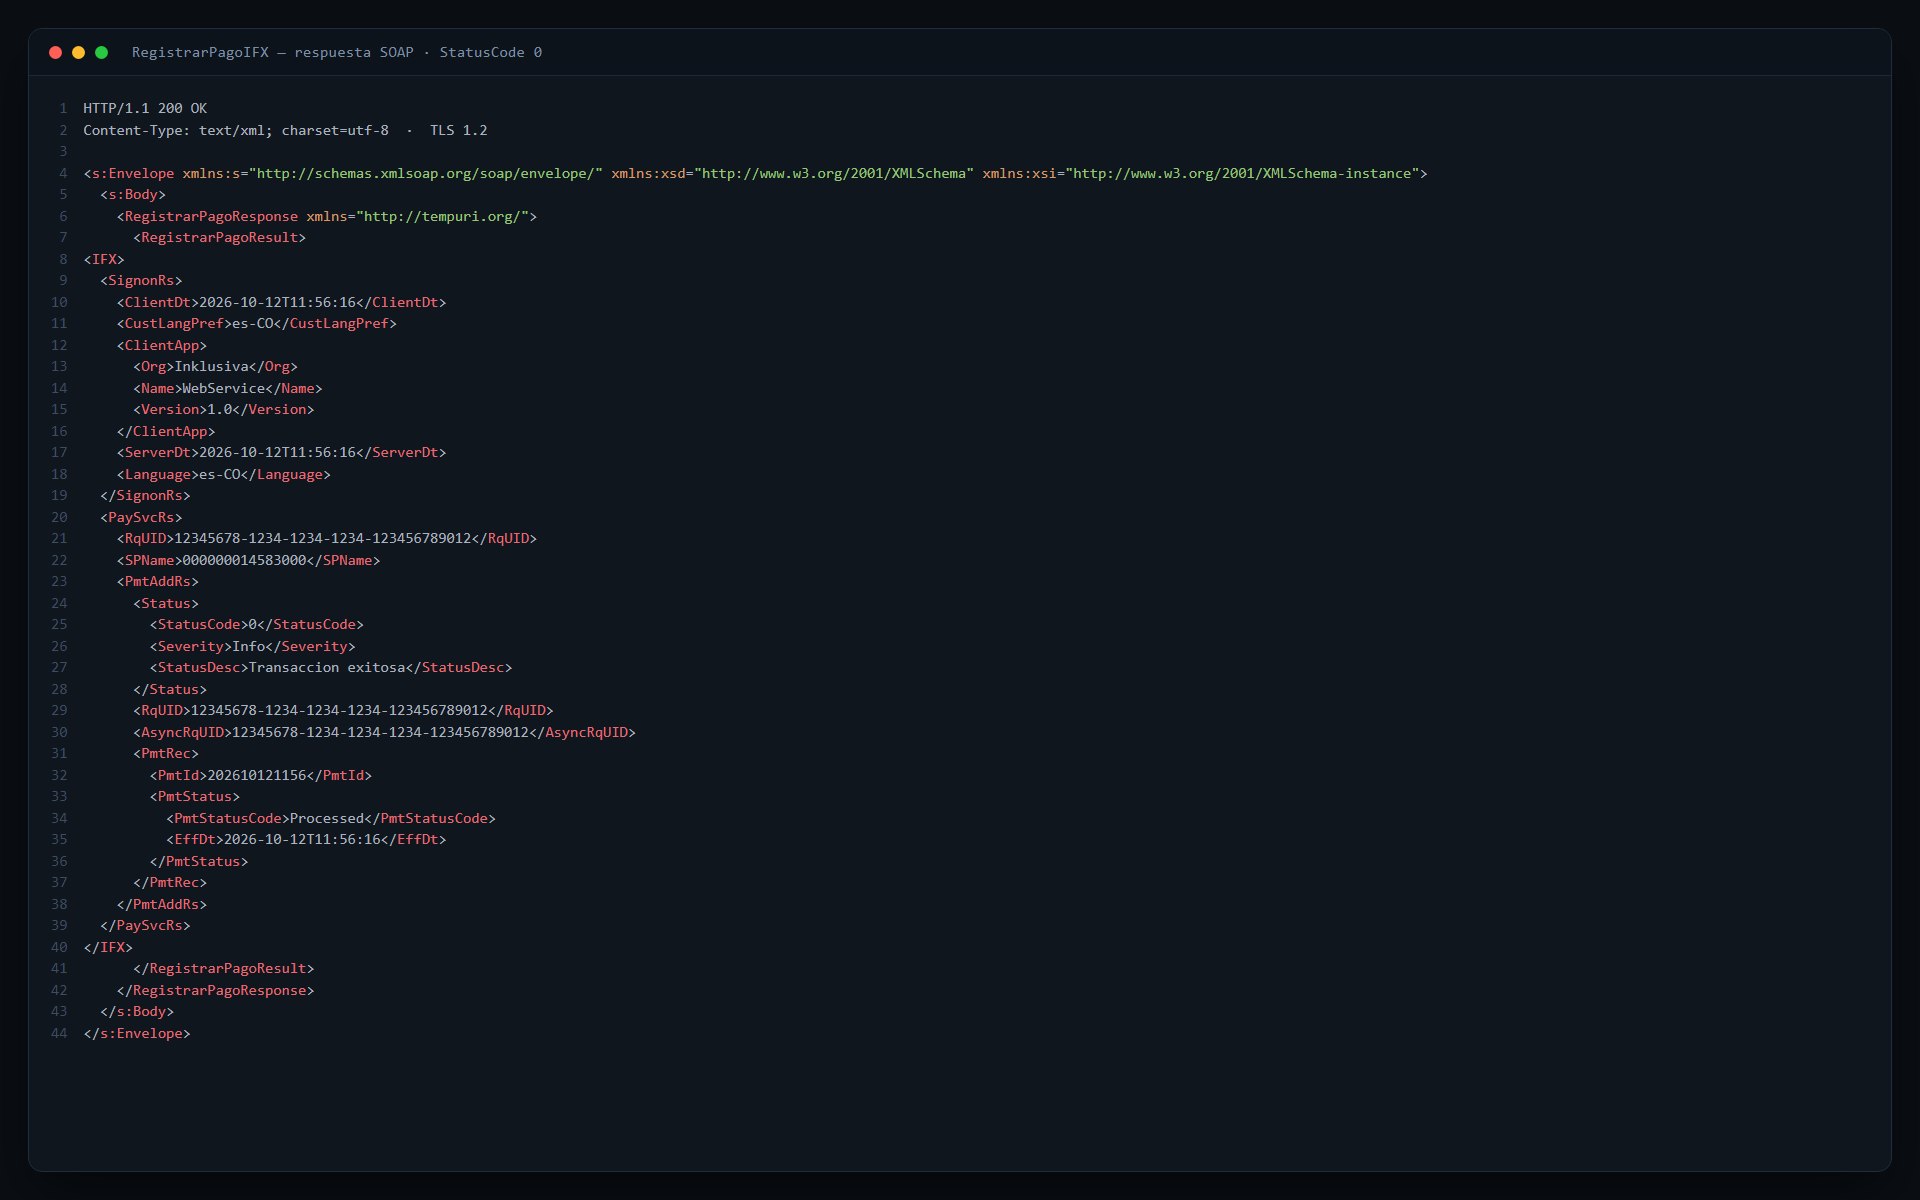Click the opening RegistrarPagoResult tag
The width and height of the screenshot is (1920, 1200).
(220, 237)
